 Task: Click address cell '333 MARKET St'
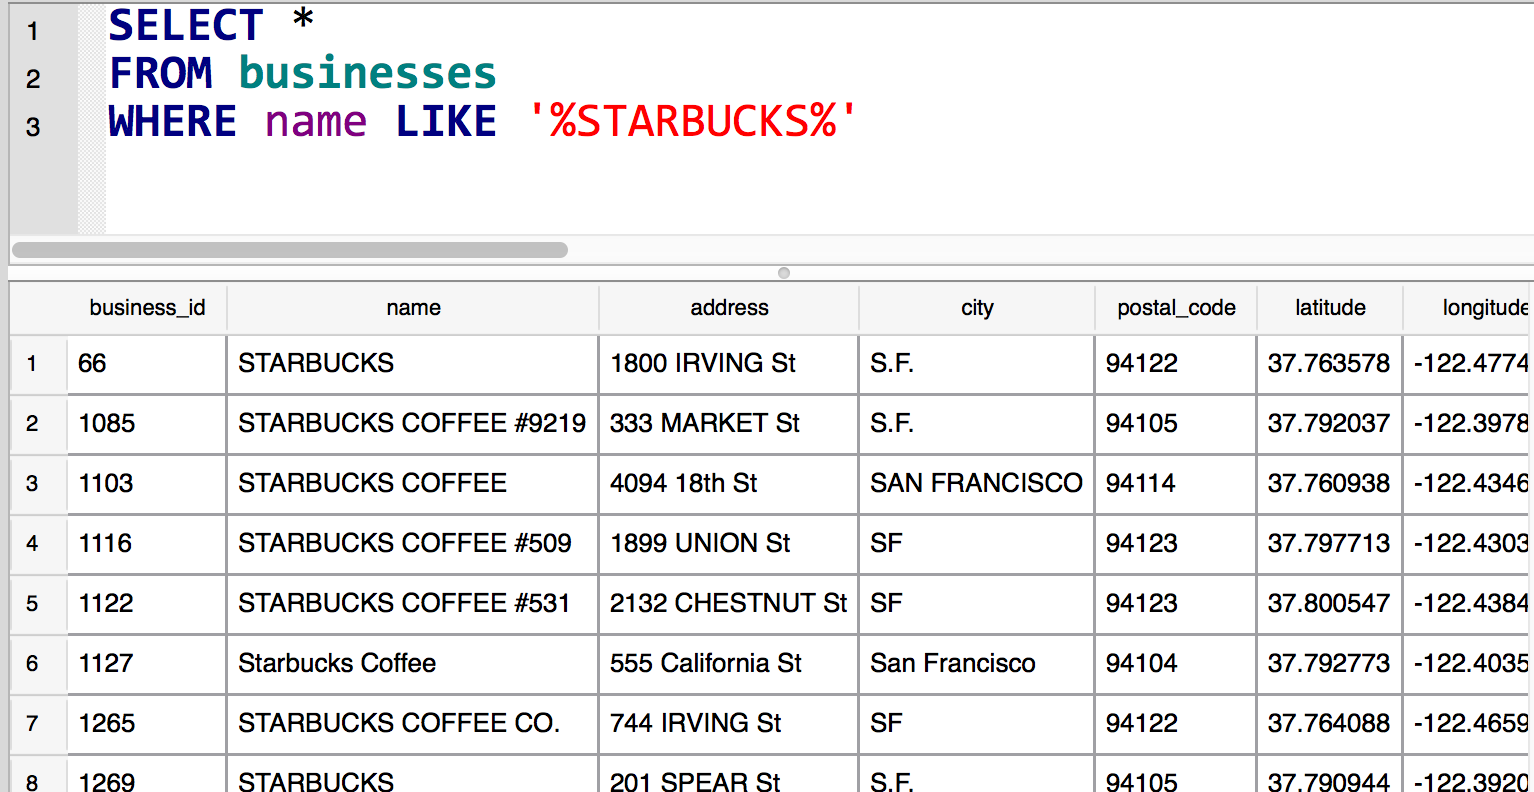729,424
